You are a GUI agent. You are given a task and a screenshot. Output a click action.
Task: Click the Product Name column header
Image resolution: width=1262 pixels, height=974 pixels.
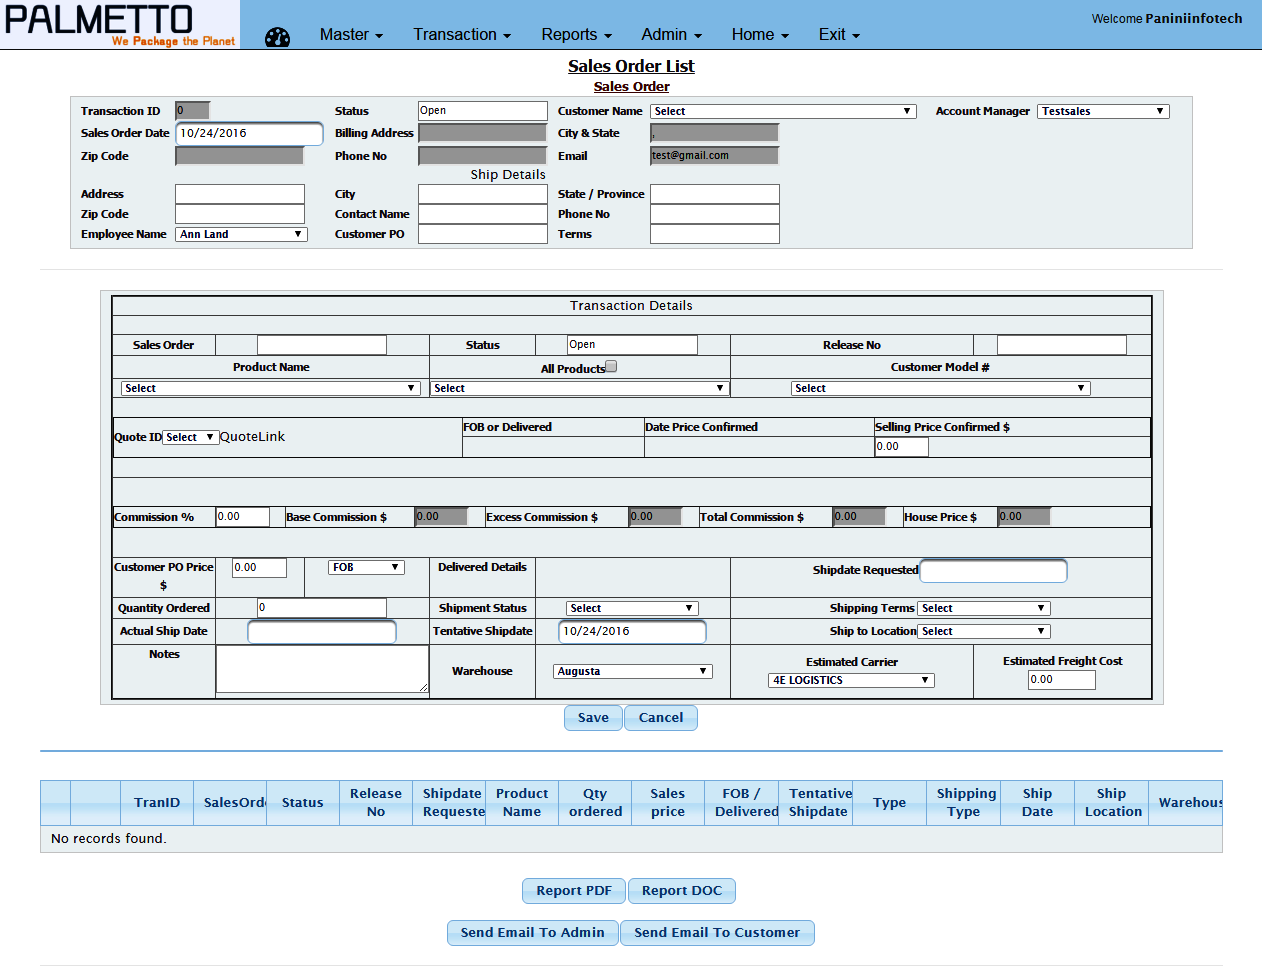(x=522, y=803)
